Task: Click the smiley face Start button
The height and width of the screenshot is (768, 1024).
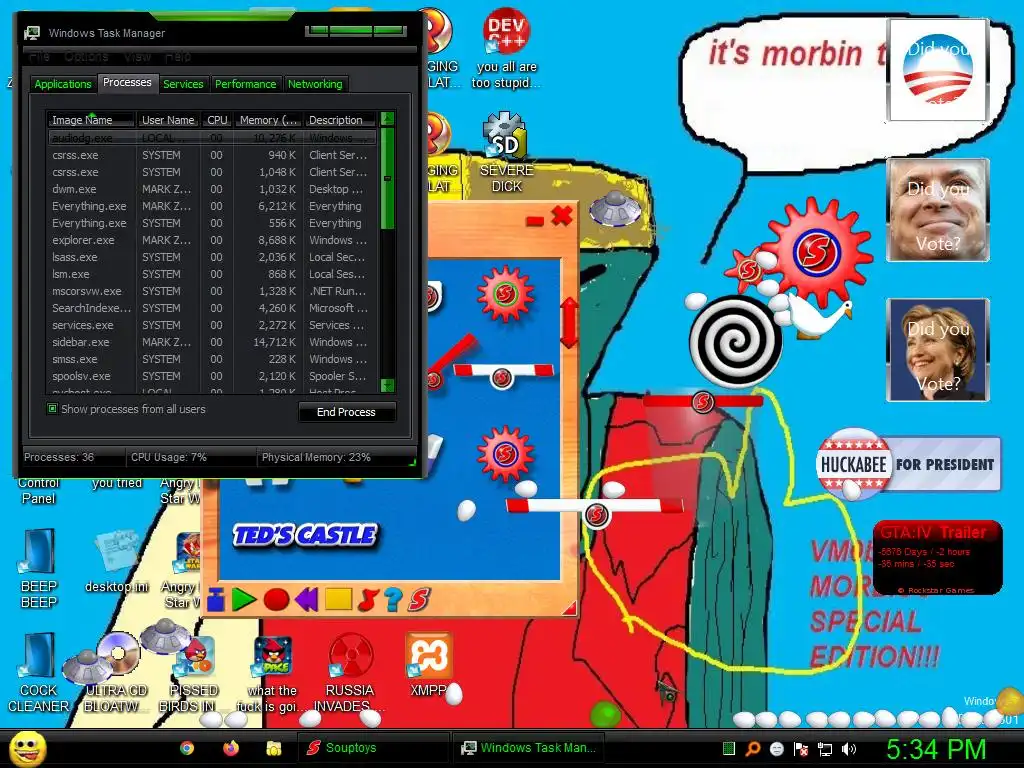Action: tap(27, 748)
